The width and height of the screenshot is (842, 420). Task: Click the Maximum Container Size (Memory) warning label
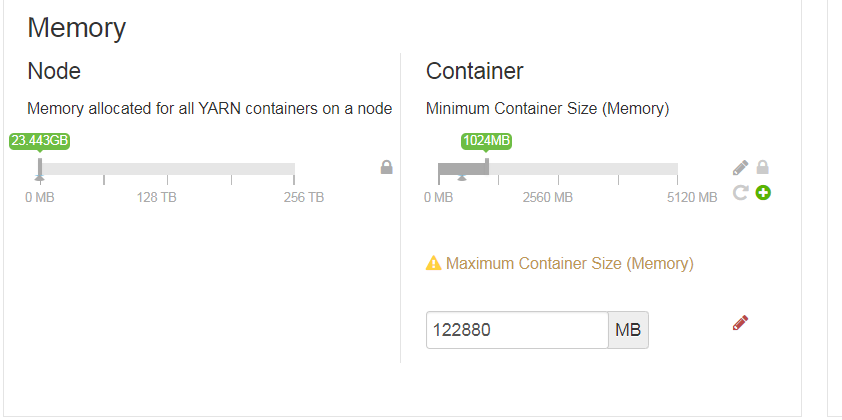[x=569, y=264]
